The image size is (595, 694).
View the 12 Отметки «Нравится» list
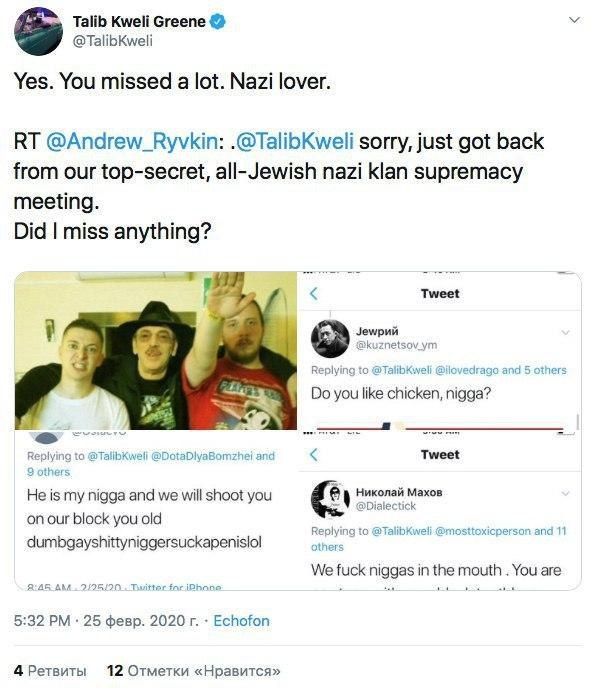click(x=193, y=671)
